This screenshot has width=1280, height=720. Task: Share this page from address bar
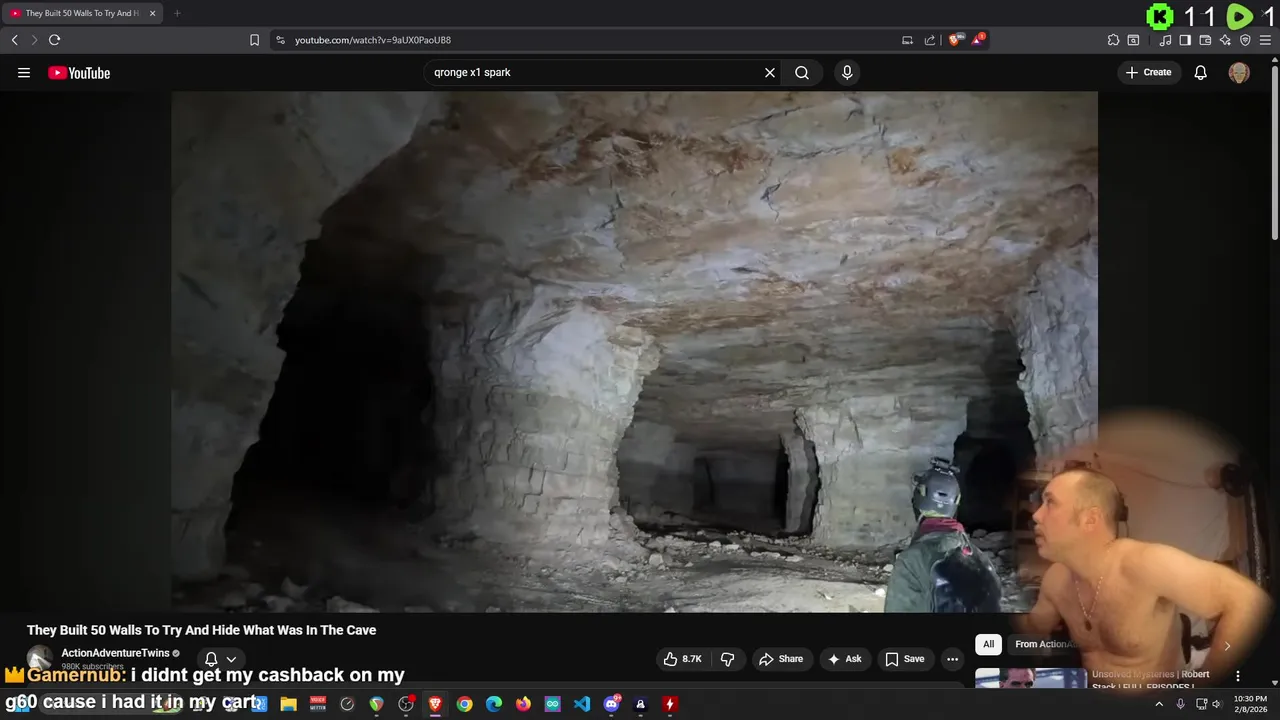(930, 40)
